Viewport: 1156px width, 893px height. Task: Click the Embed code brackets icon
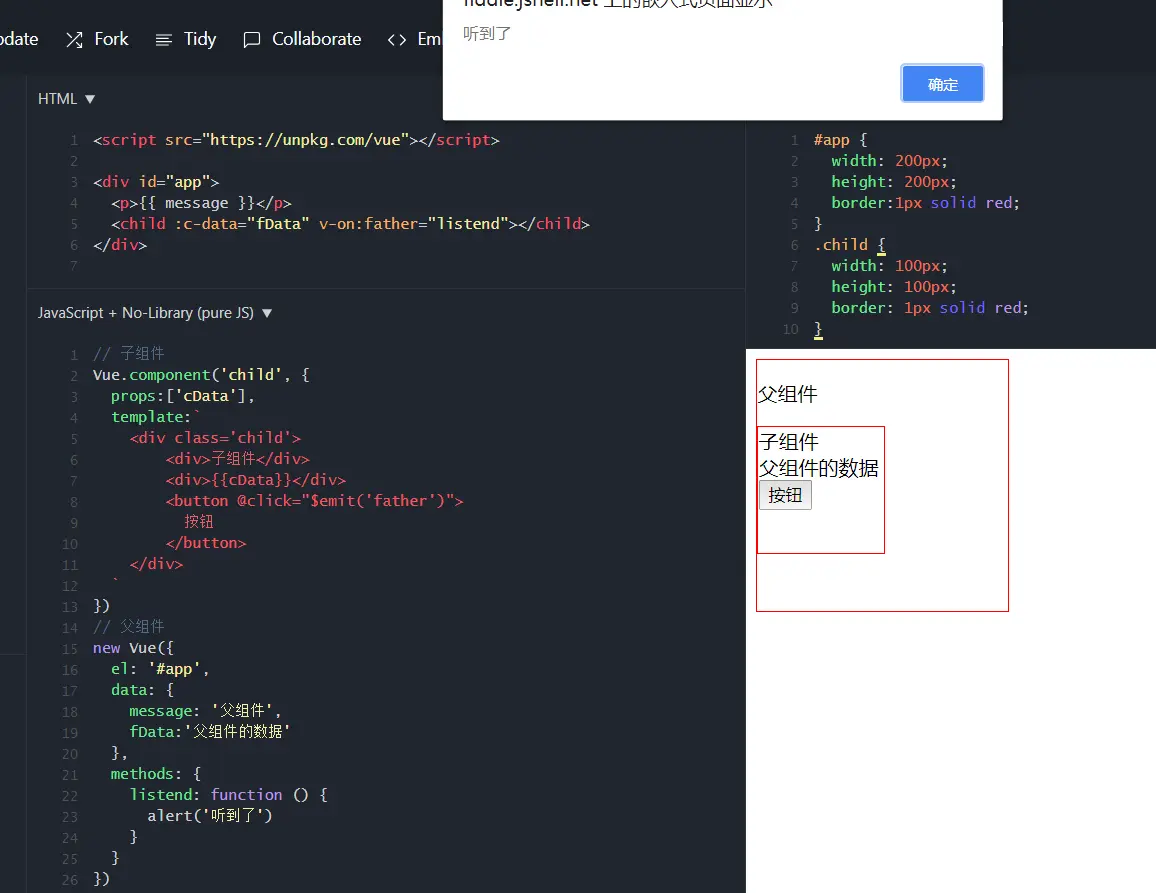click(397, 40)
